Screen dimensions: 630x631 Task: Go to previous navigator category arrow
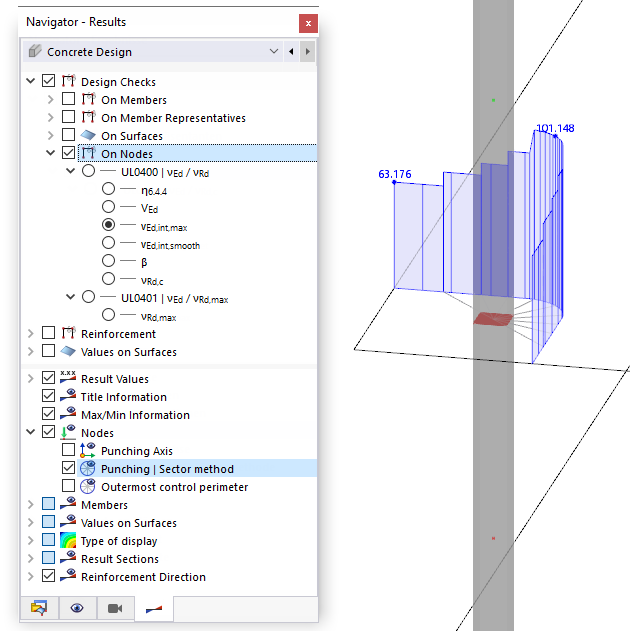(291, 52)
